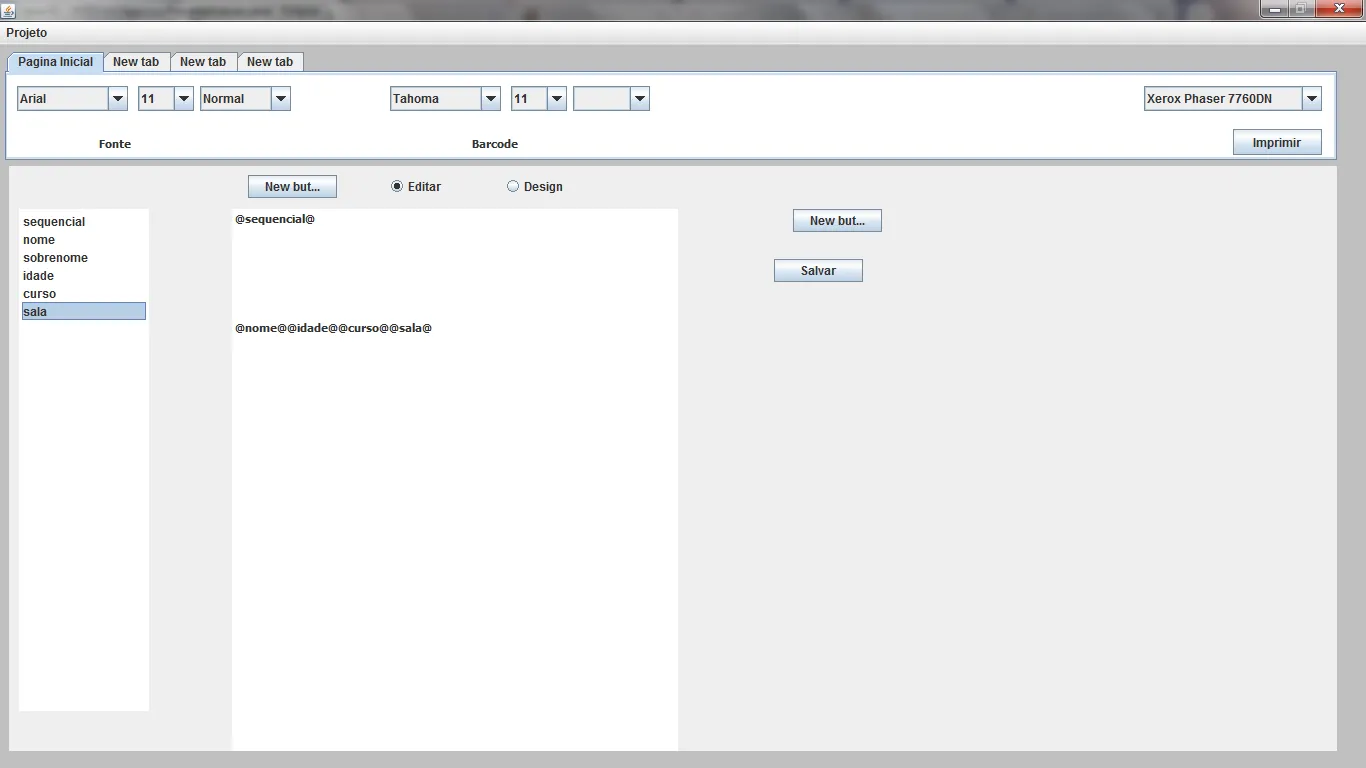
Task: Click the Imprimir button
Action: 1277,143
